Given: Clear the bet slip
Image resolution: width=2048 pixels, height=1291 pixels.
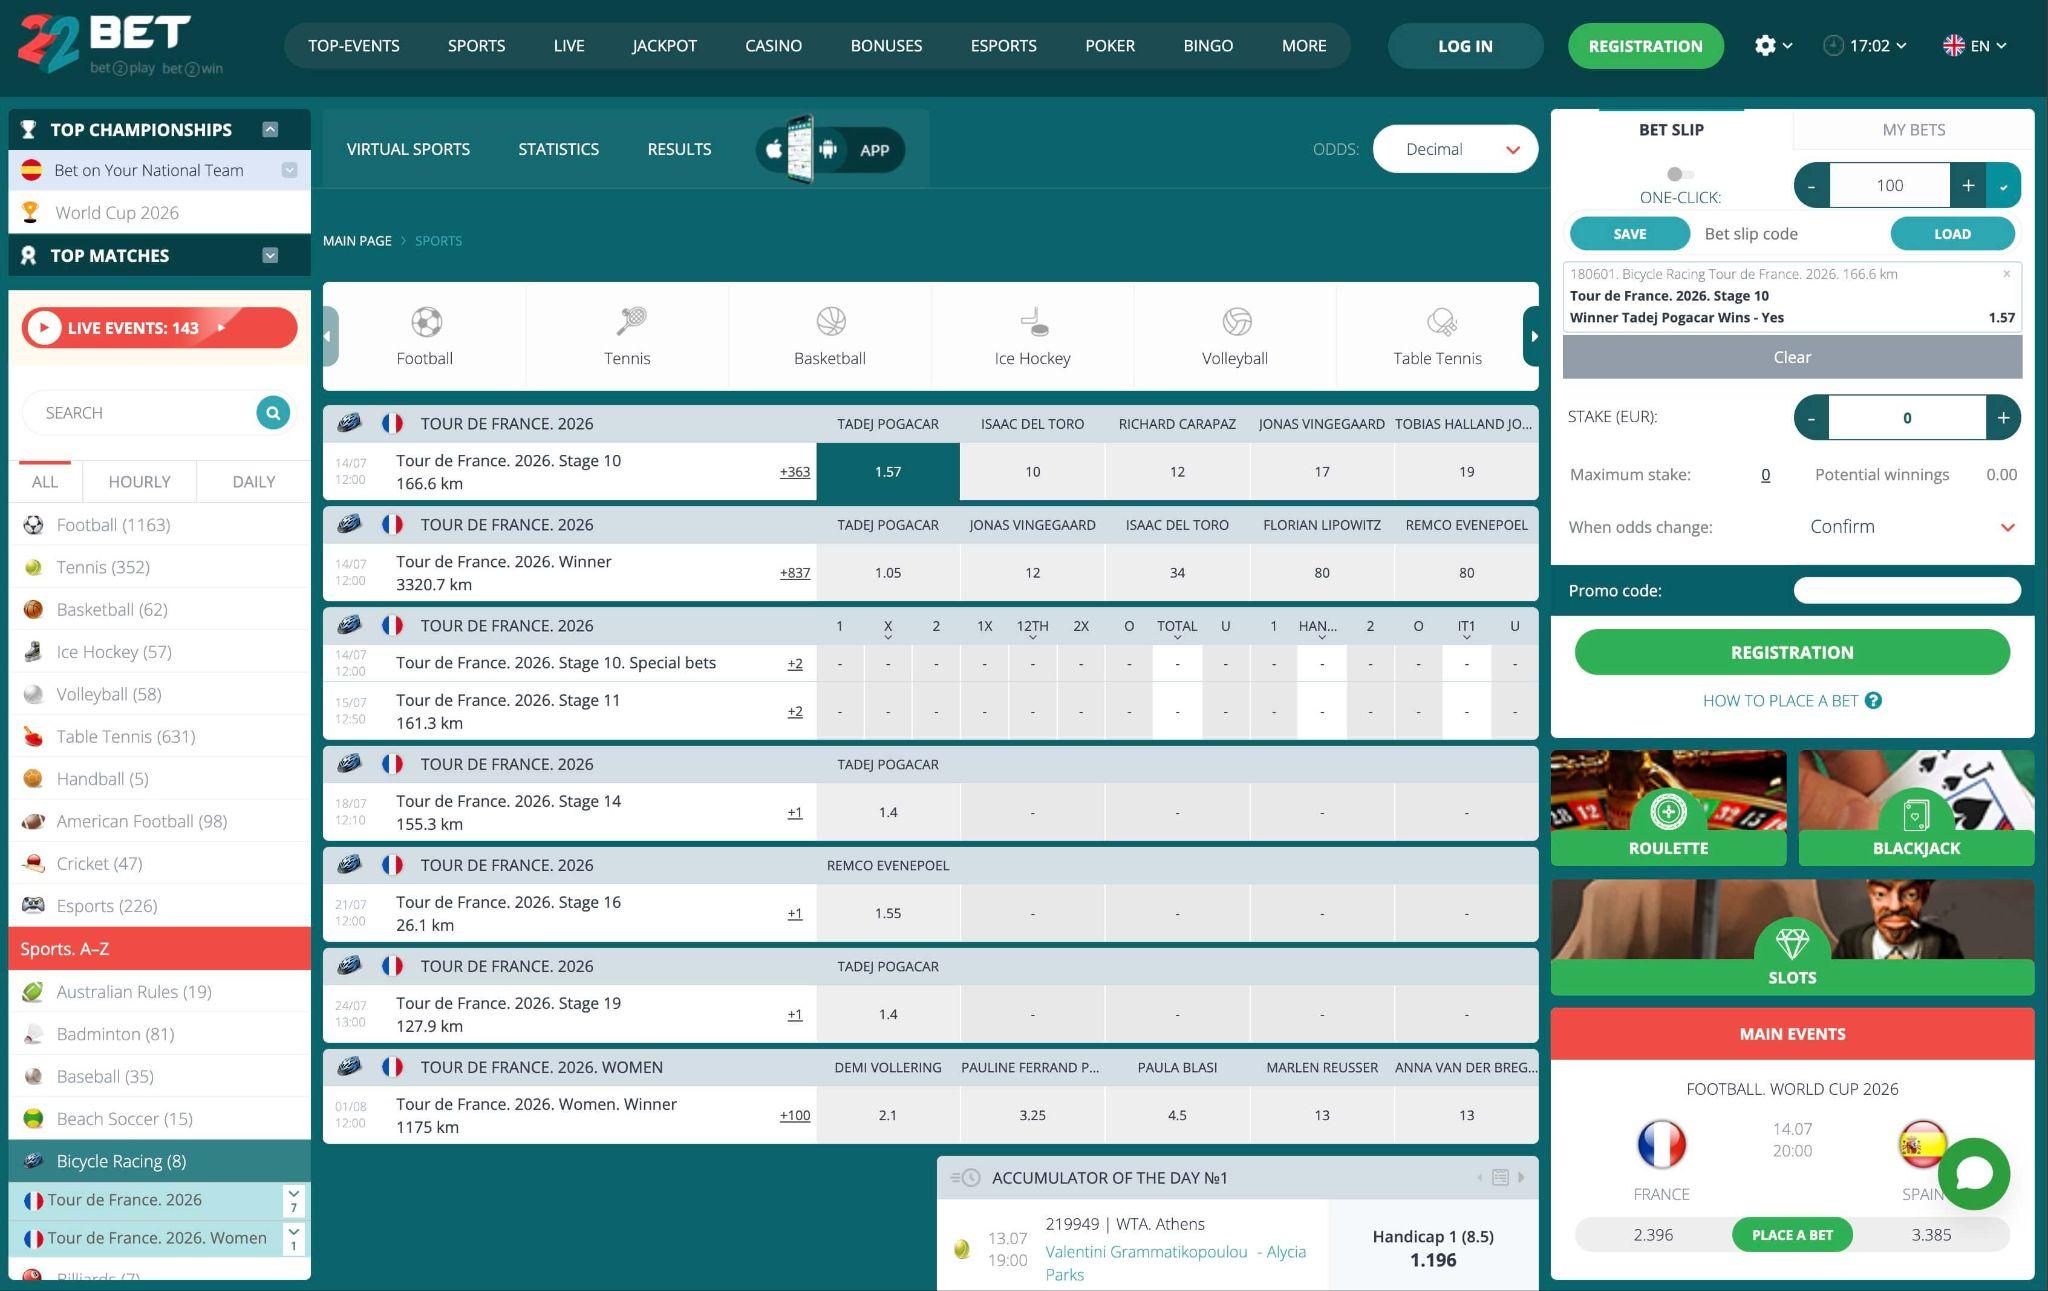Looking at the screenshot, I should tap(1792, 357).
